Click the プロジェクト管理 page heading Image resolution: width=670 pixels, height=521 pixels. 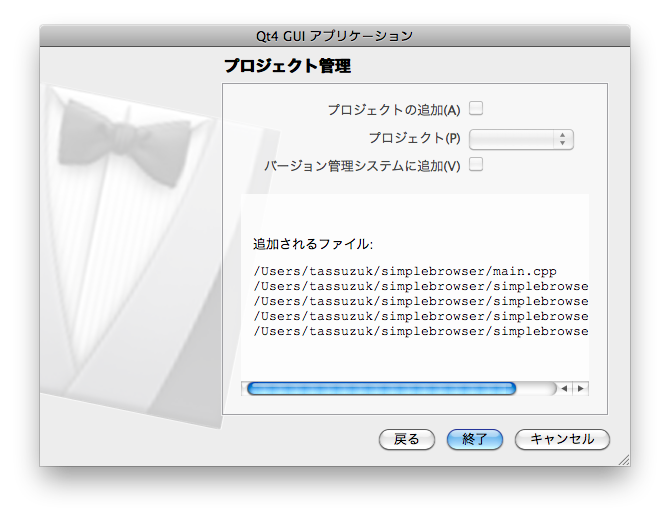point(287,67)
